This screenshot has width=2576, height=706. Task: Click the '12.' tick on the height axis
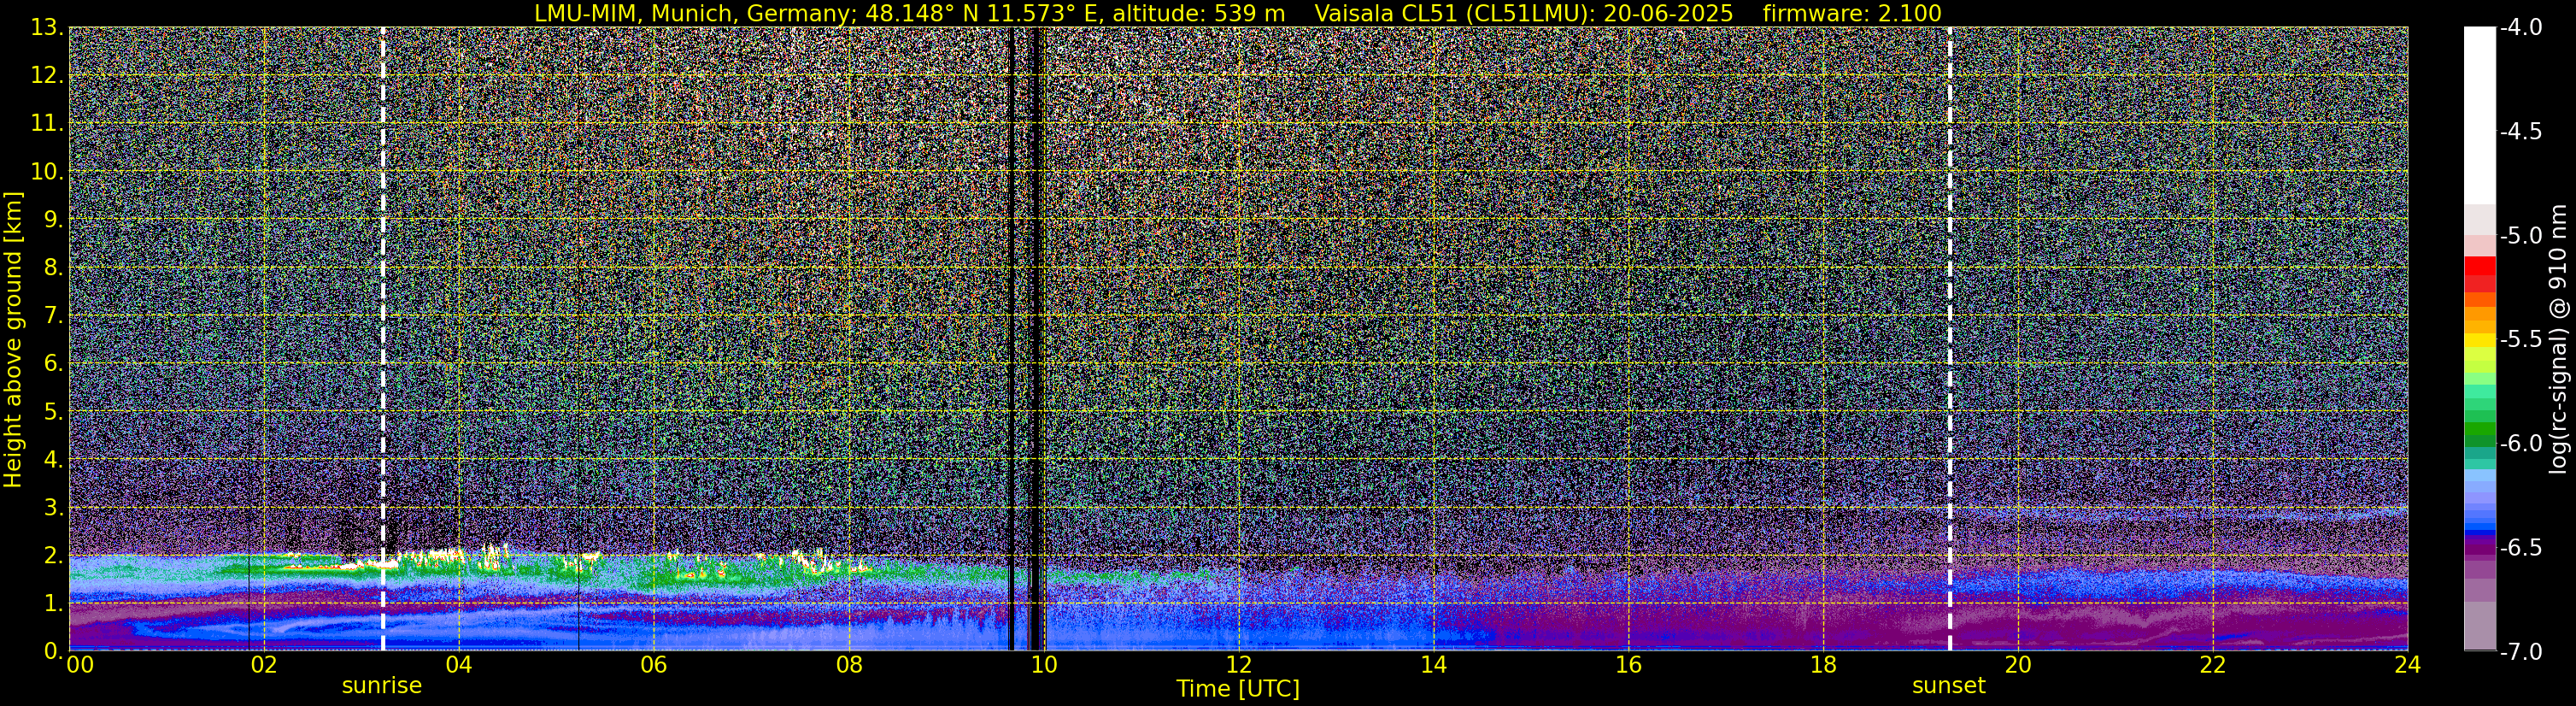click(x=47, y=76)
